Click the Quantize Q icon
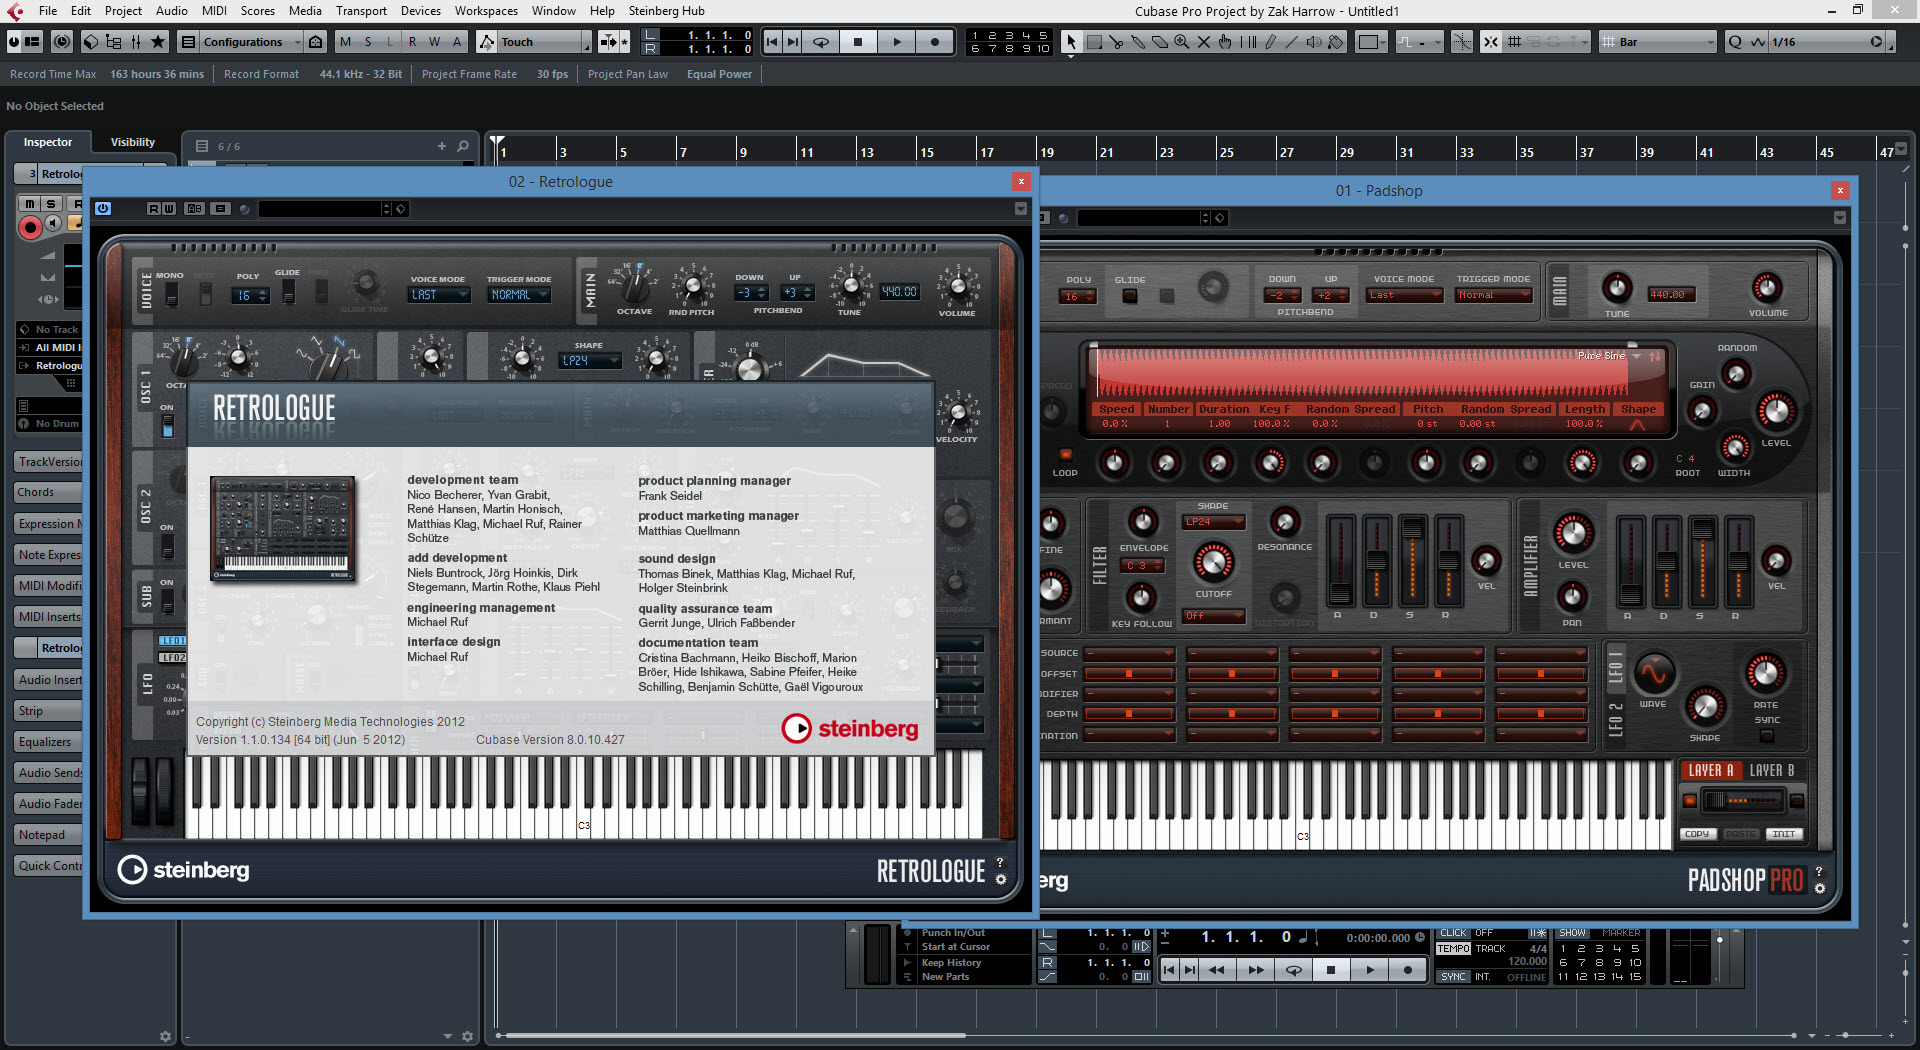The width and height of the screenshot is (1920, 1050). (x=1735, y=42)
